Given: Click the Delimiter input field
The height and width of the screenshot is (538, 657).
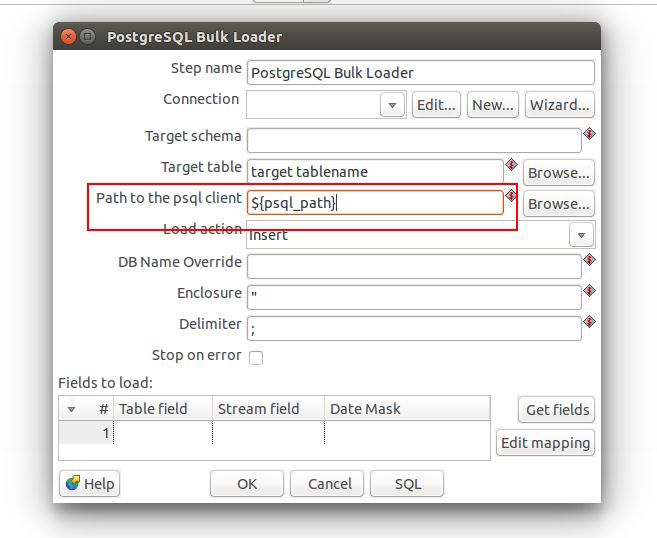Looking at the screenshot, I should (414, 328).
